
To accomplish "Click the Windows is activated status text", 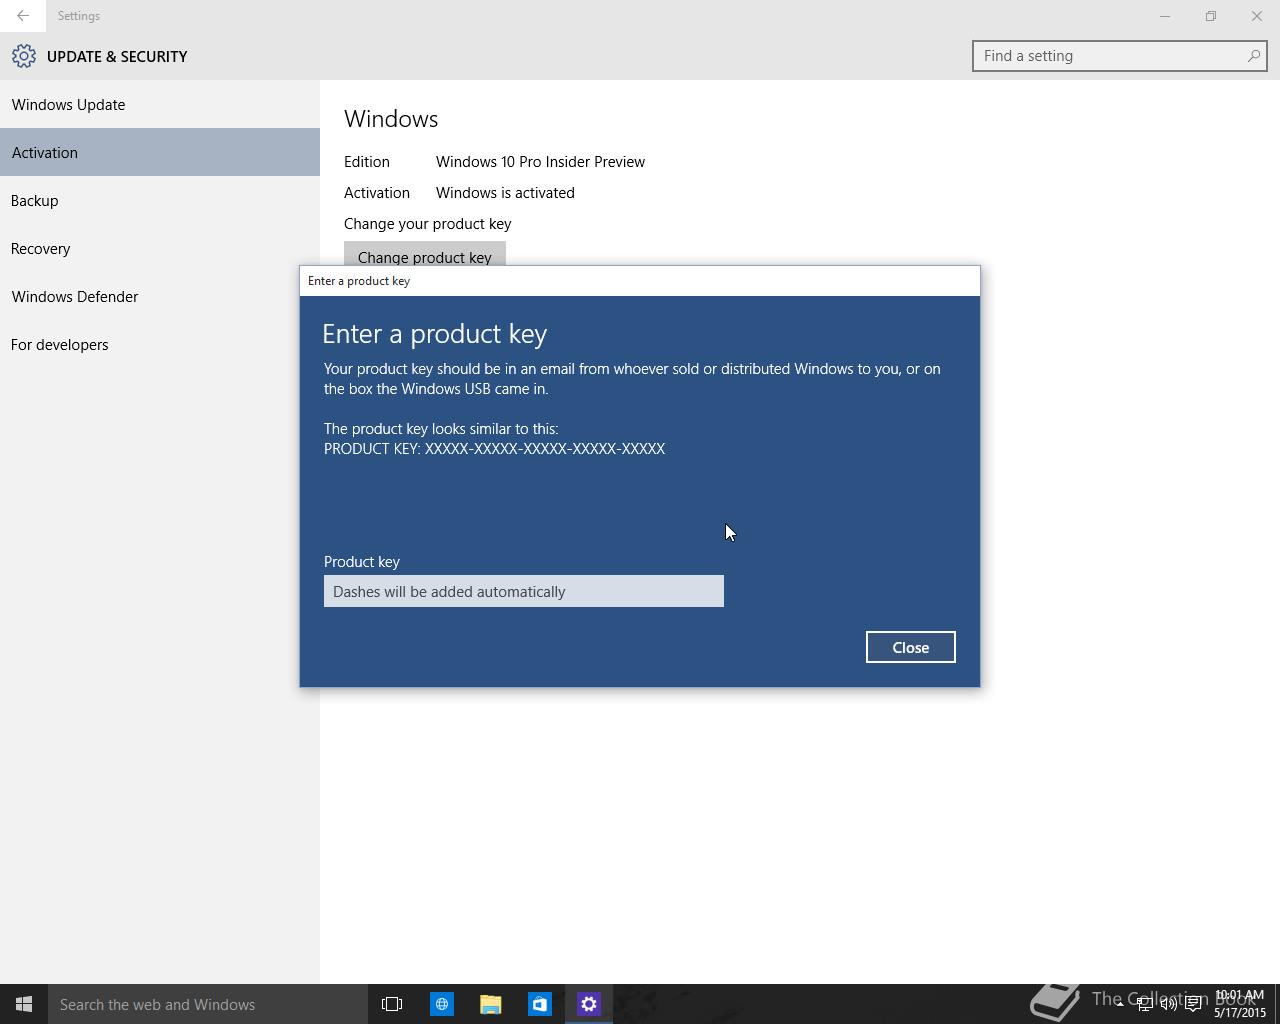I will pyautogui.click(x=505, y=192).
